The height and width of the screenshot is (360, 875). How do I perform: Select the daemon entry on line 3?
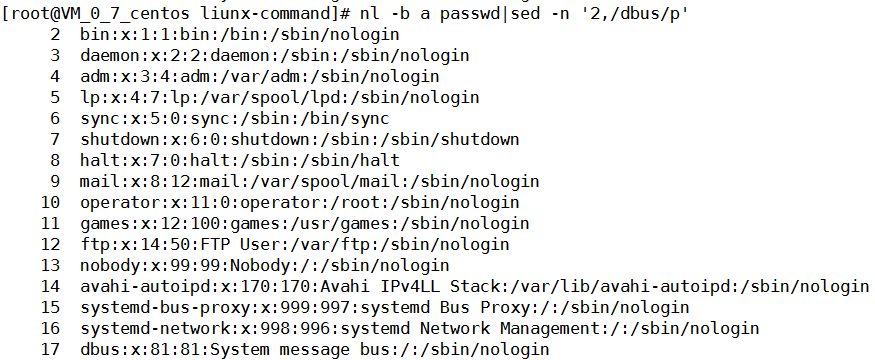click(275, 55)
